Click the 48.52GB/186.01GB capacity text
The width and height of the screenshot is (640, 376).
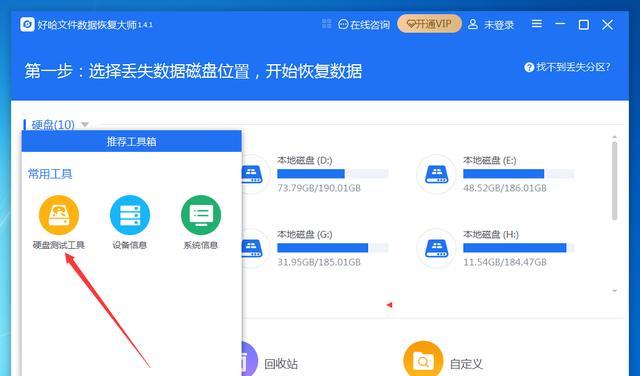(x=504, y=188)
